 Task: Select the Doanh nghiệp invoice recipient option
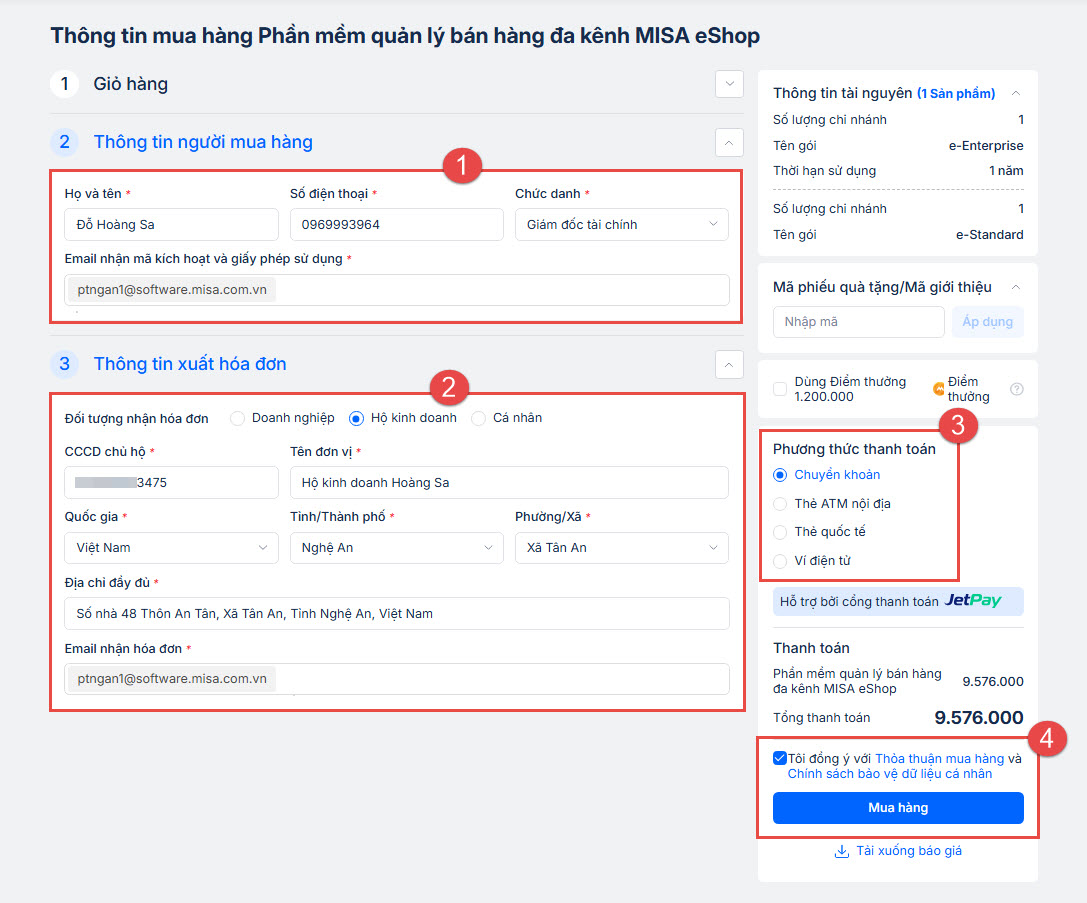click(x=237, y=418)
